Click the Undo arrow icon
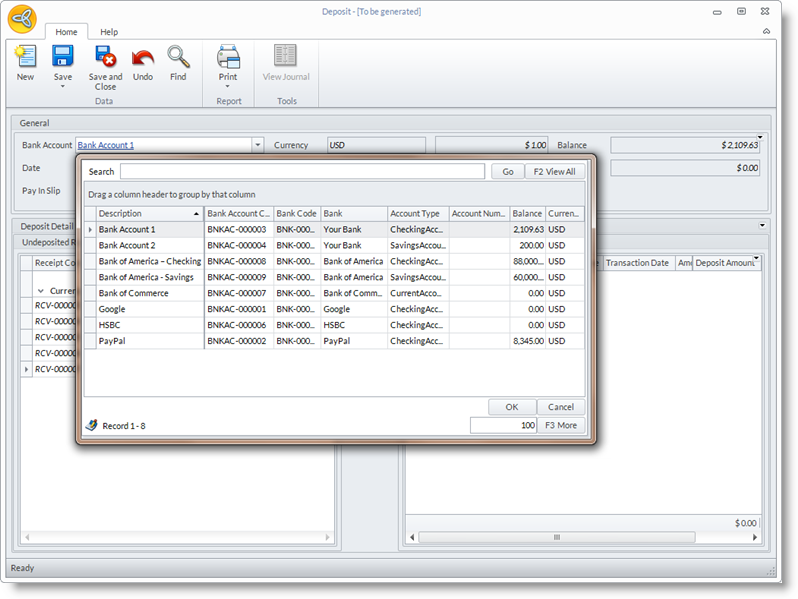 click(143, 58)
